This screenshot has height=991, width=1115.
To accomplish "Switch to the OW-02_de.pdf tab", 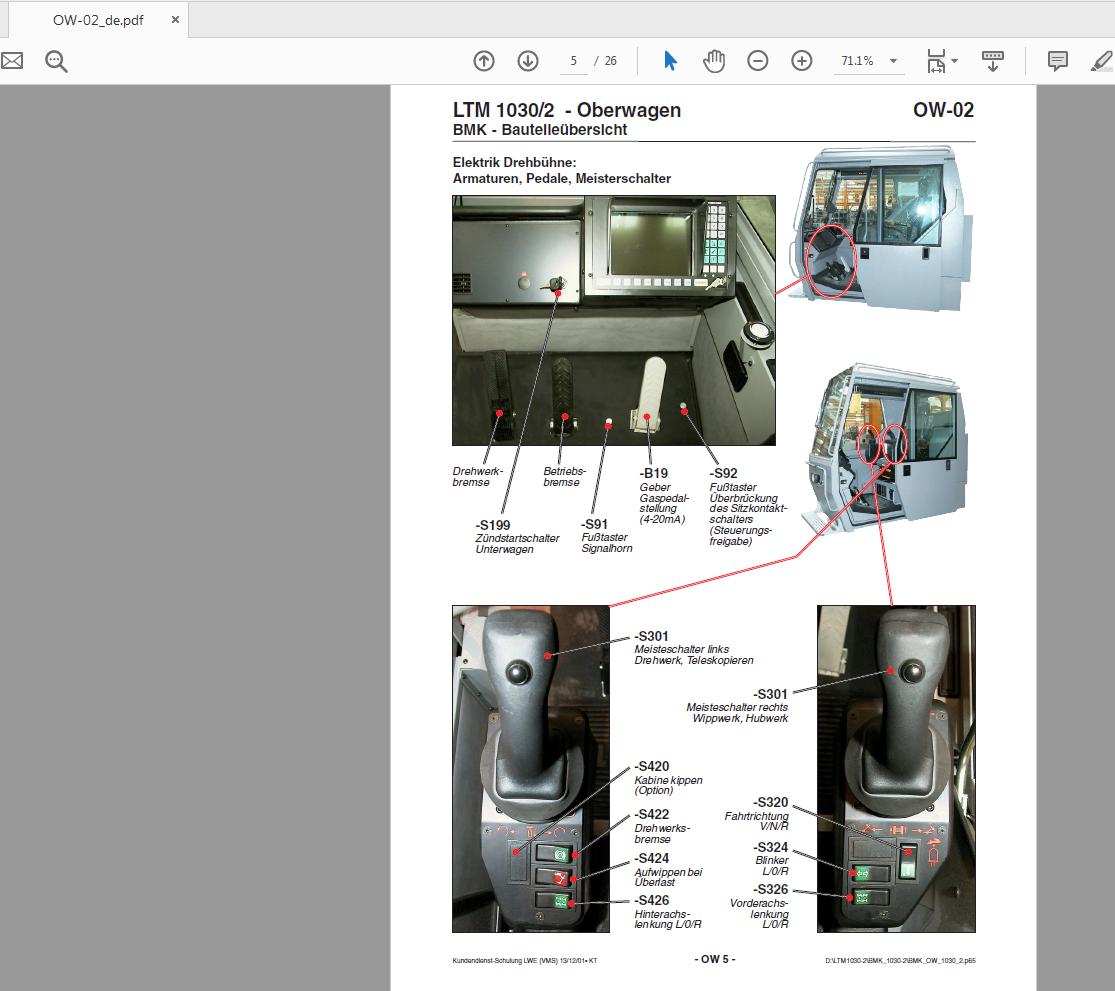I will coord(98,20).
